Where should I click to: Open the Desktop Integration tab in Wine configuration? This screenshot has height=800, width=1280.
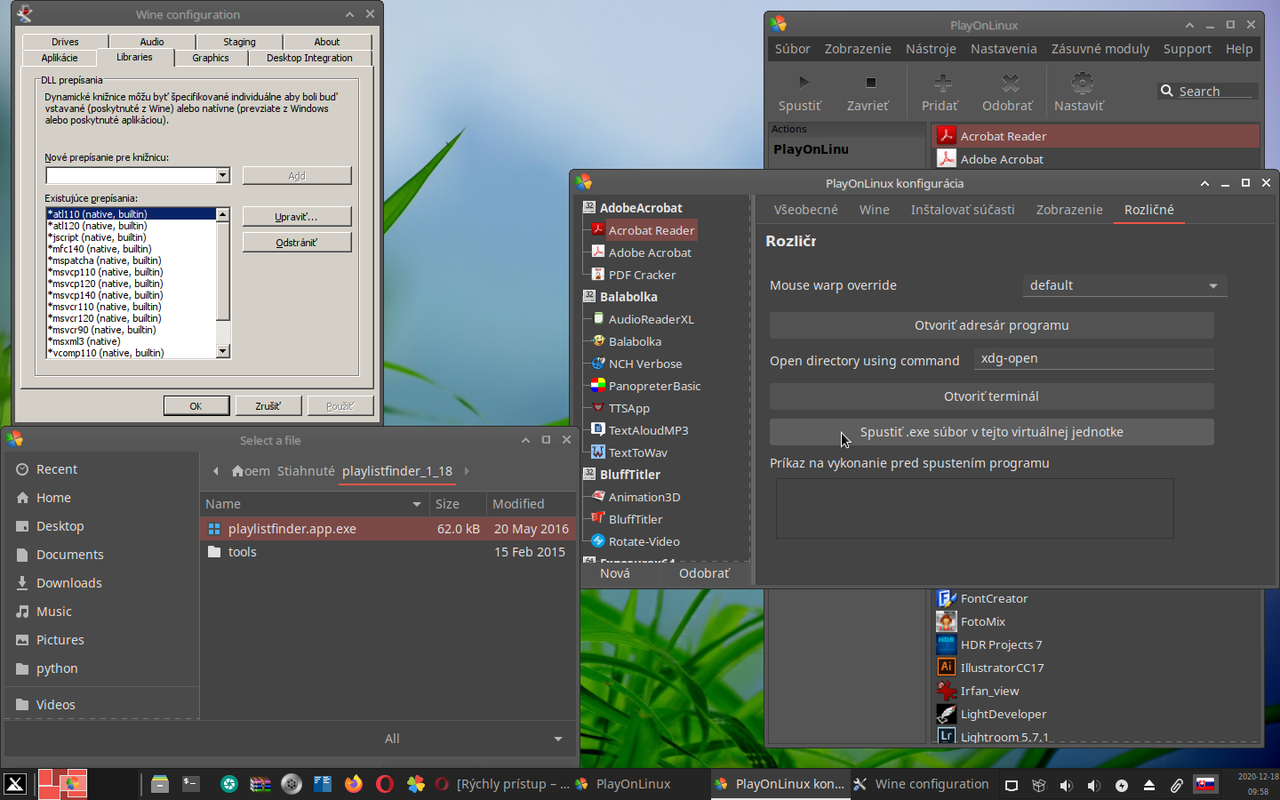309,58
